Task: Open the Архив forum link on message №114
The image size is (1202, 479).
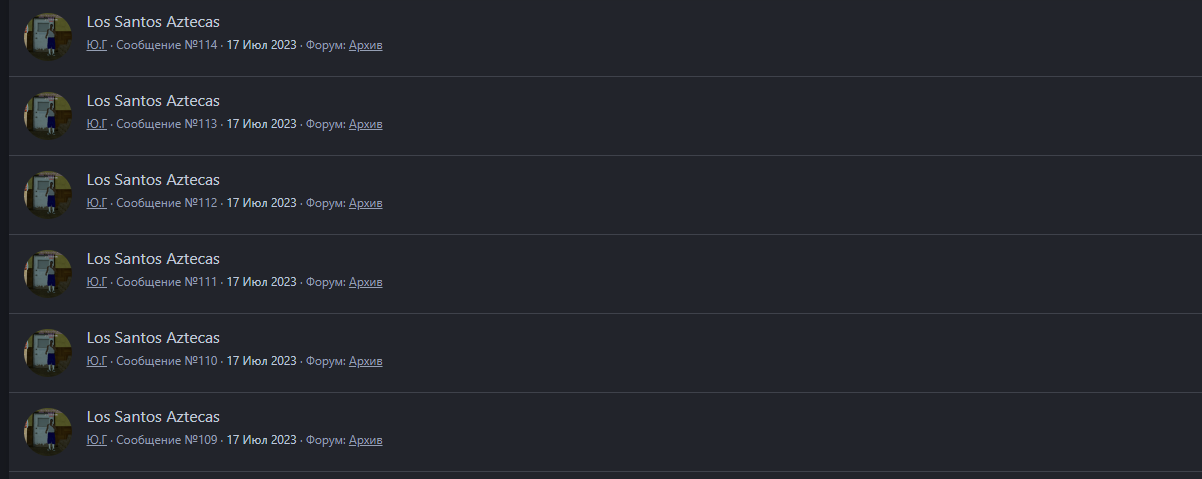Action: pyautogui.click(x=365, y=45)
